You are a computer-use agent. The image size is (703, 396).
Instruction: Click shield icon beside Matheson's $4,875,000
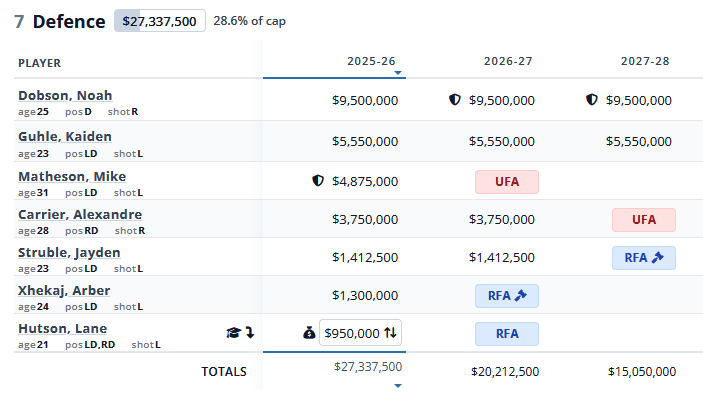tap(318, 181)
